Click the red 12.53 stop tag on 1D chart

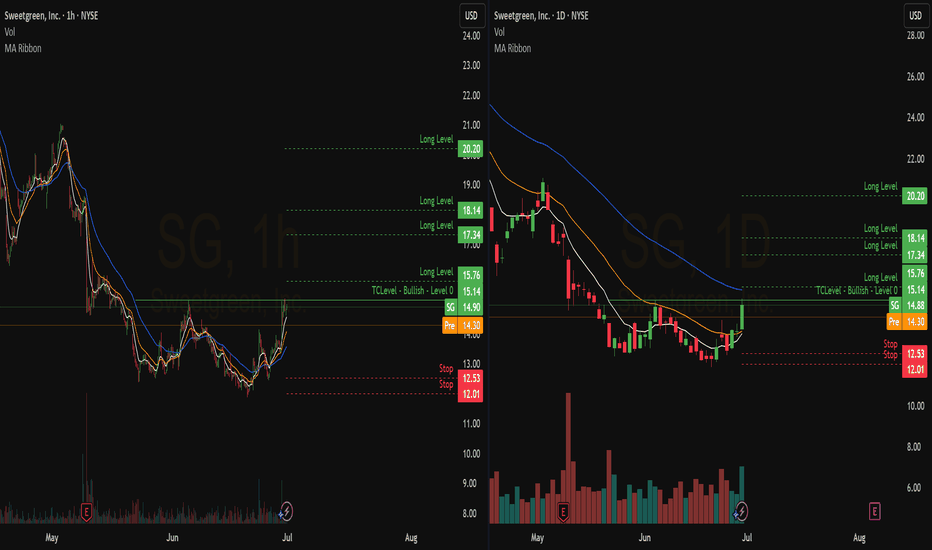point(915,354)
